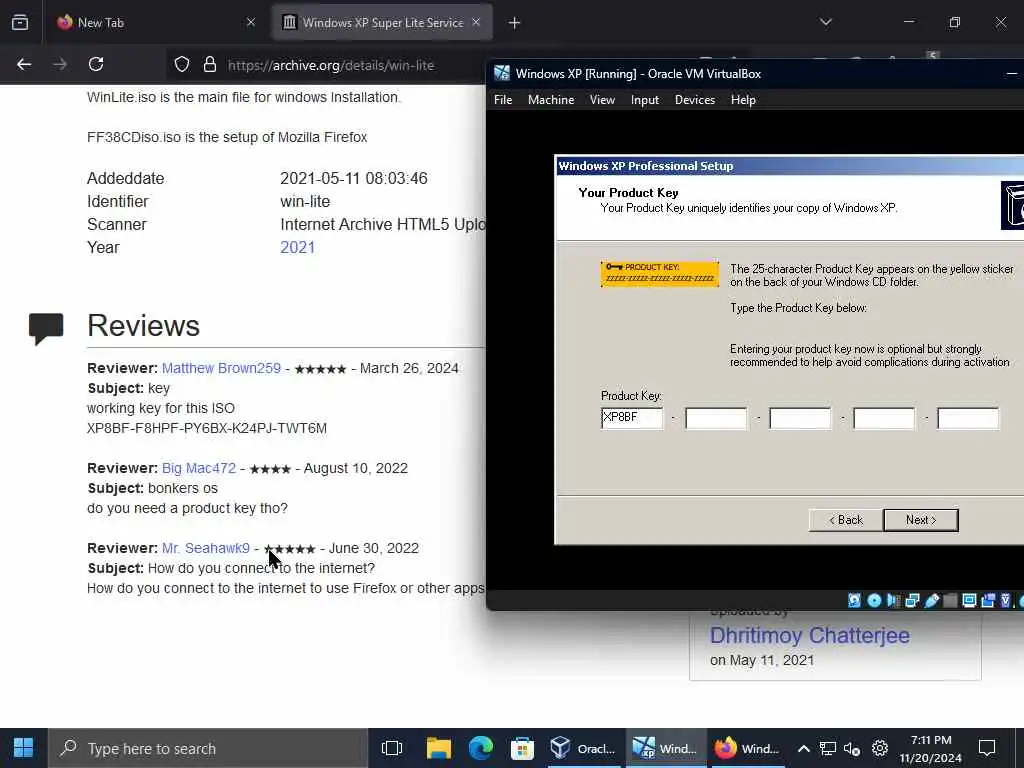The image size is (1024, 768).
Task: Click the padlock site security icon
Action: pos(210,64)
